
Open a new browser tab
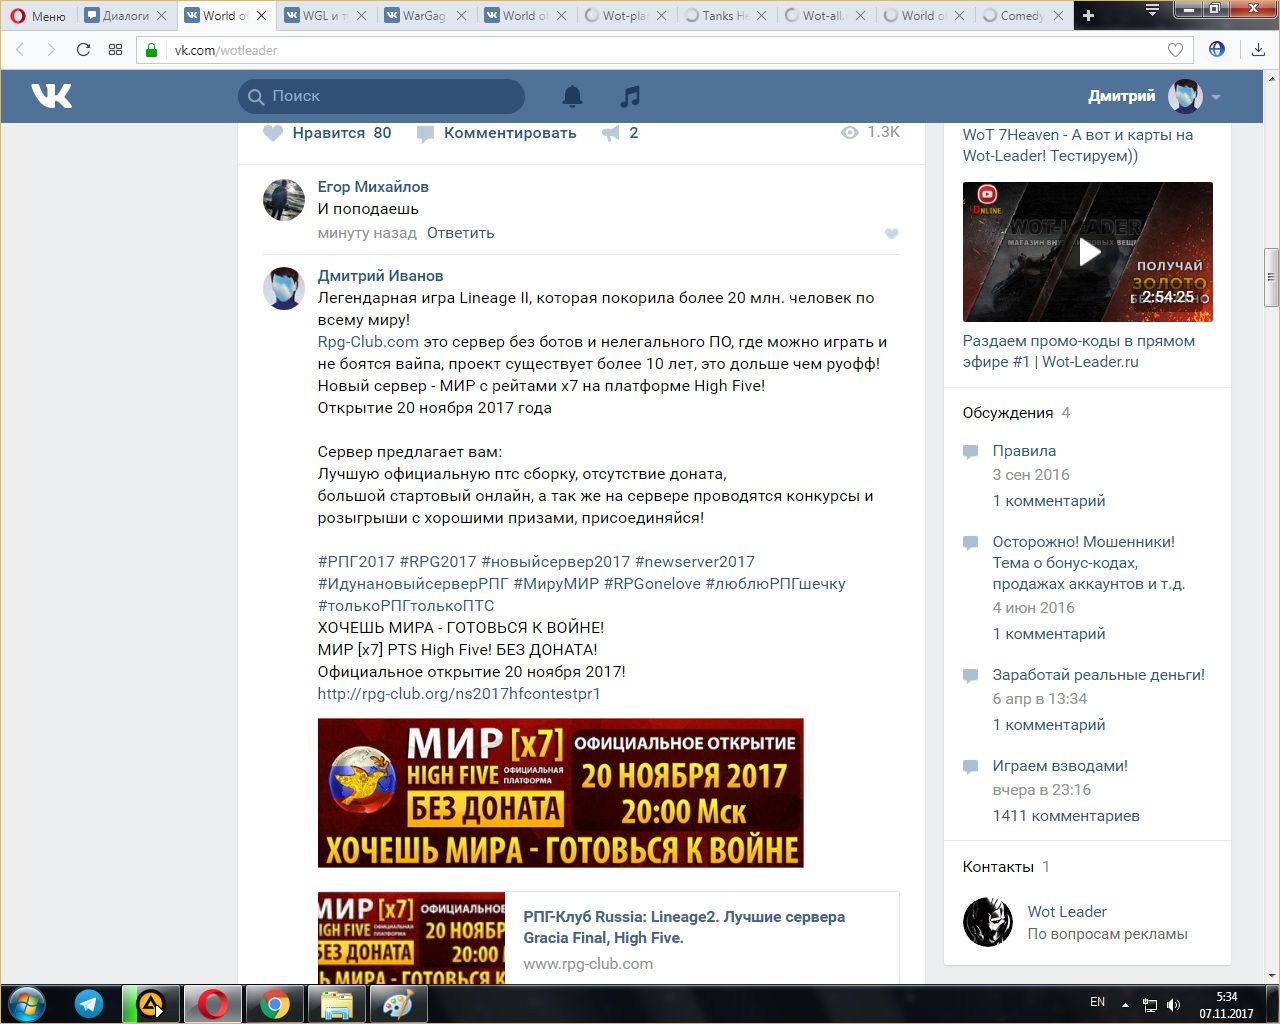pyautogui.click(x=1088, y=15)
